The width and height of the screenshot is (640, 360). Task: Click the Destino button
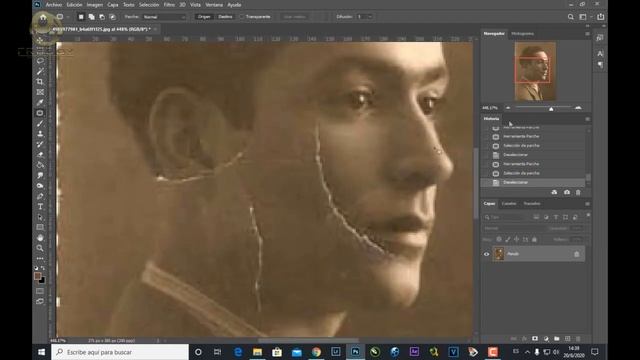click(225, 17)
